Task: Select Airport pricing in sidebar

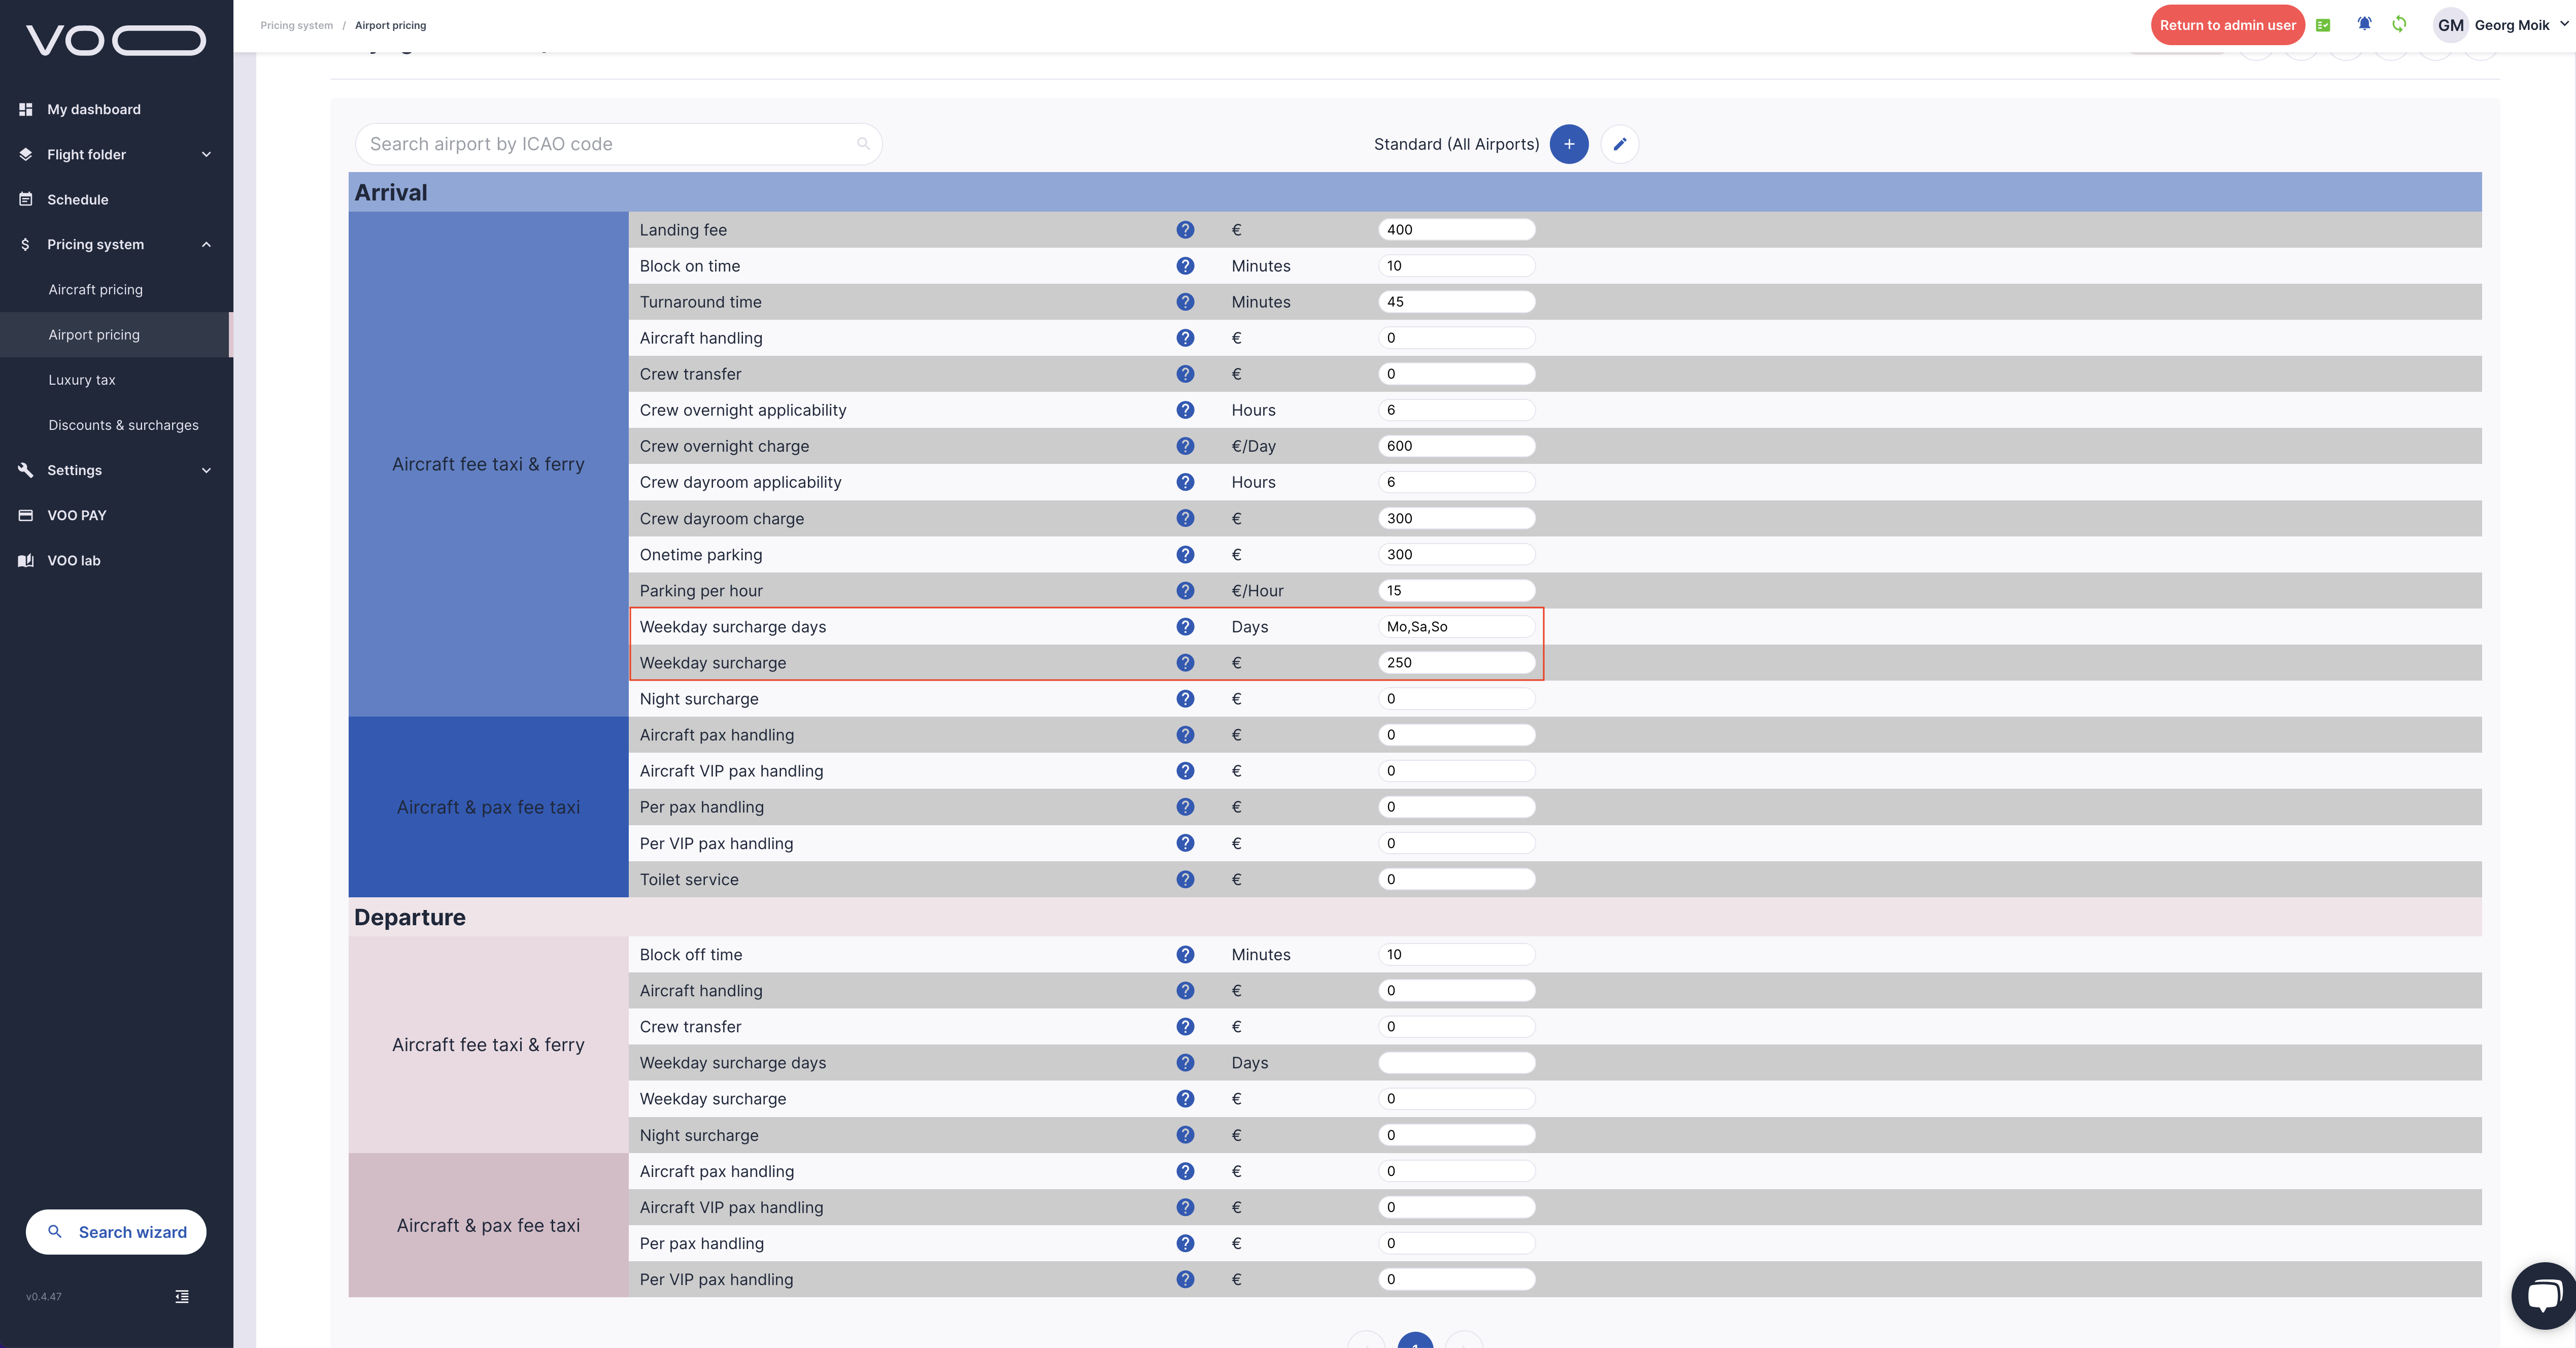Action: pyautogui.click(x=94, y=334)
